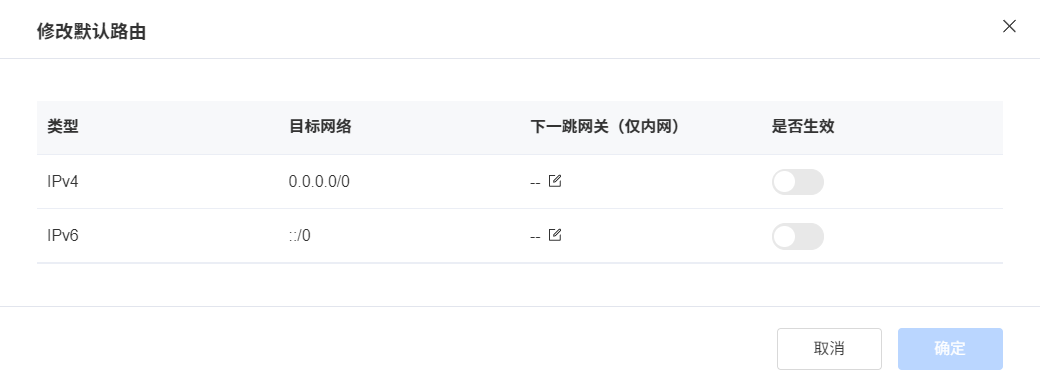
Task: Click the 0.0.0.0/0 target network value
Action: [x=319, y=181]
